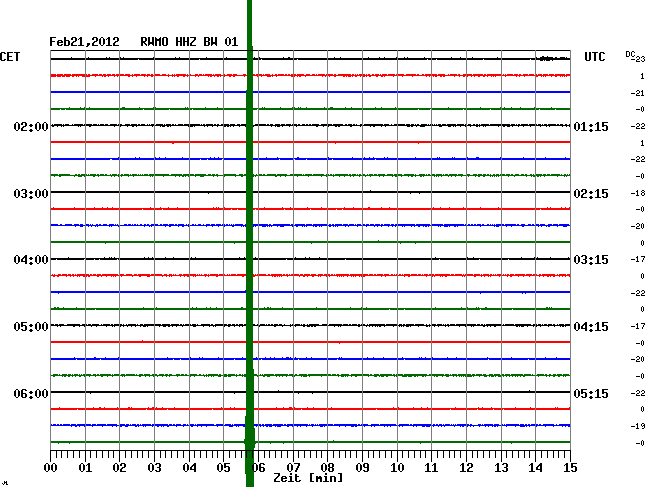The image size is (650, 494).
Task: Select the station label RWMO HHZ BW 01
Action: 189,42
